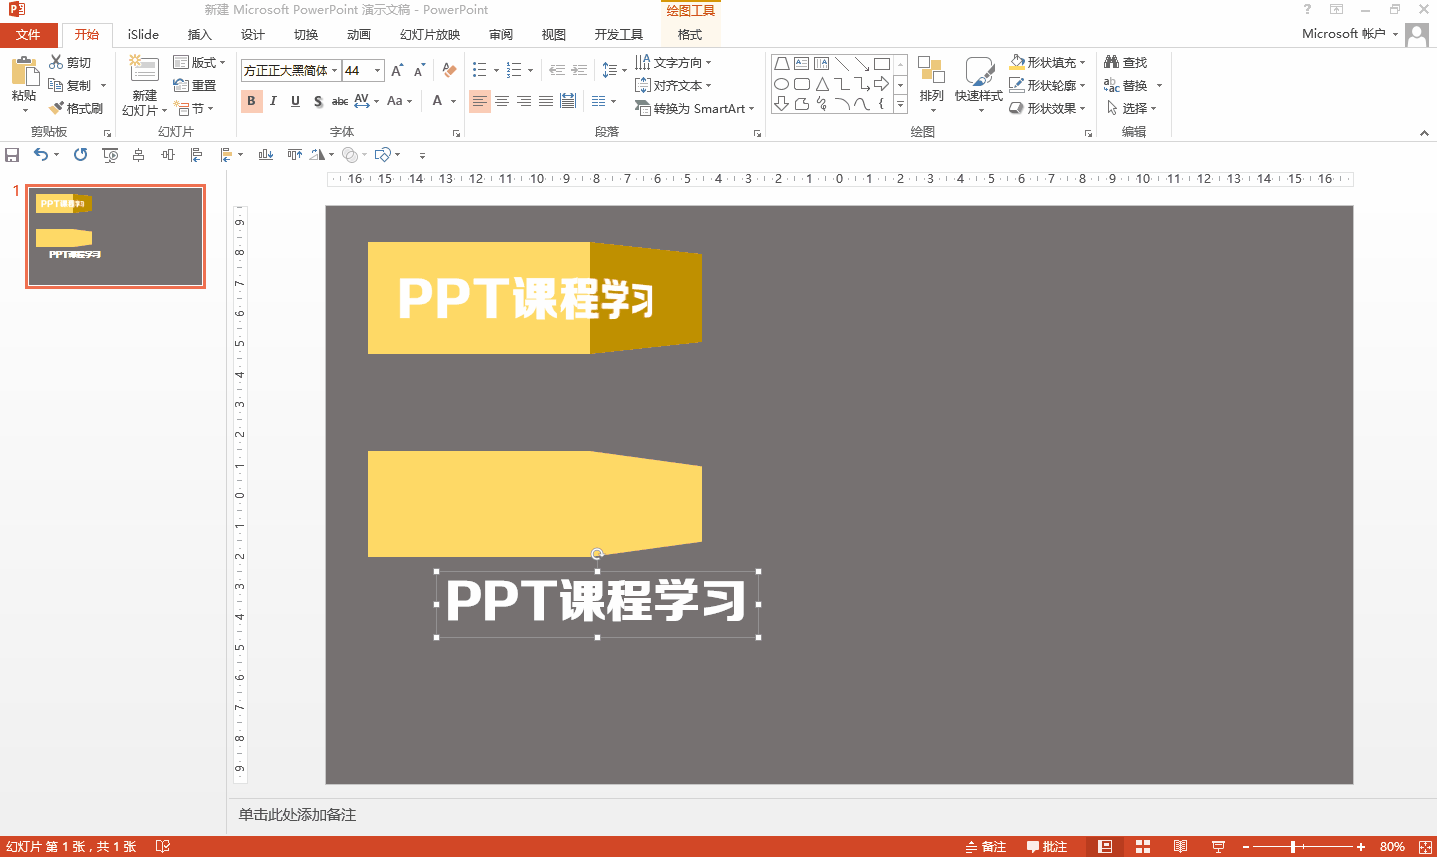Viewport: 1437px width, 857px height.
Task: Switch to the 插入 ribbon tab
Action: pos(198,33)
